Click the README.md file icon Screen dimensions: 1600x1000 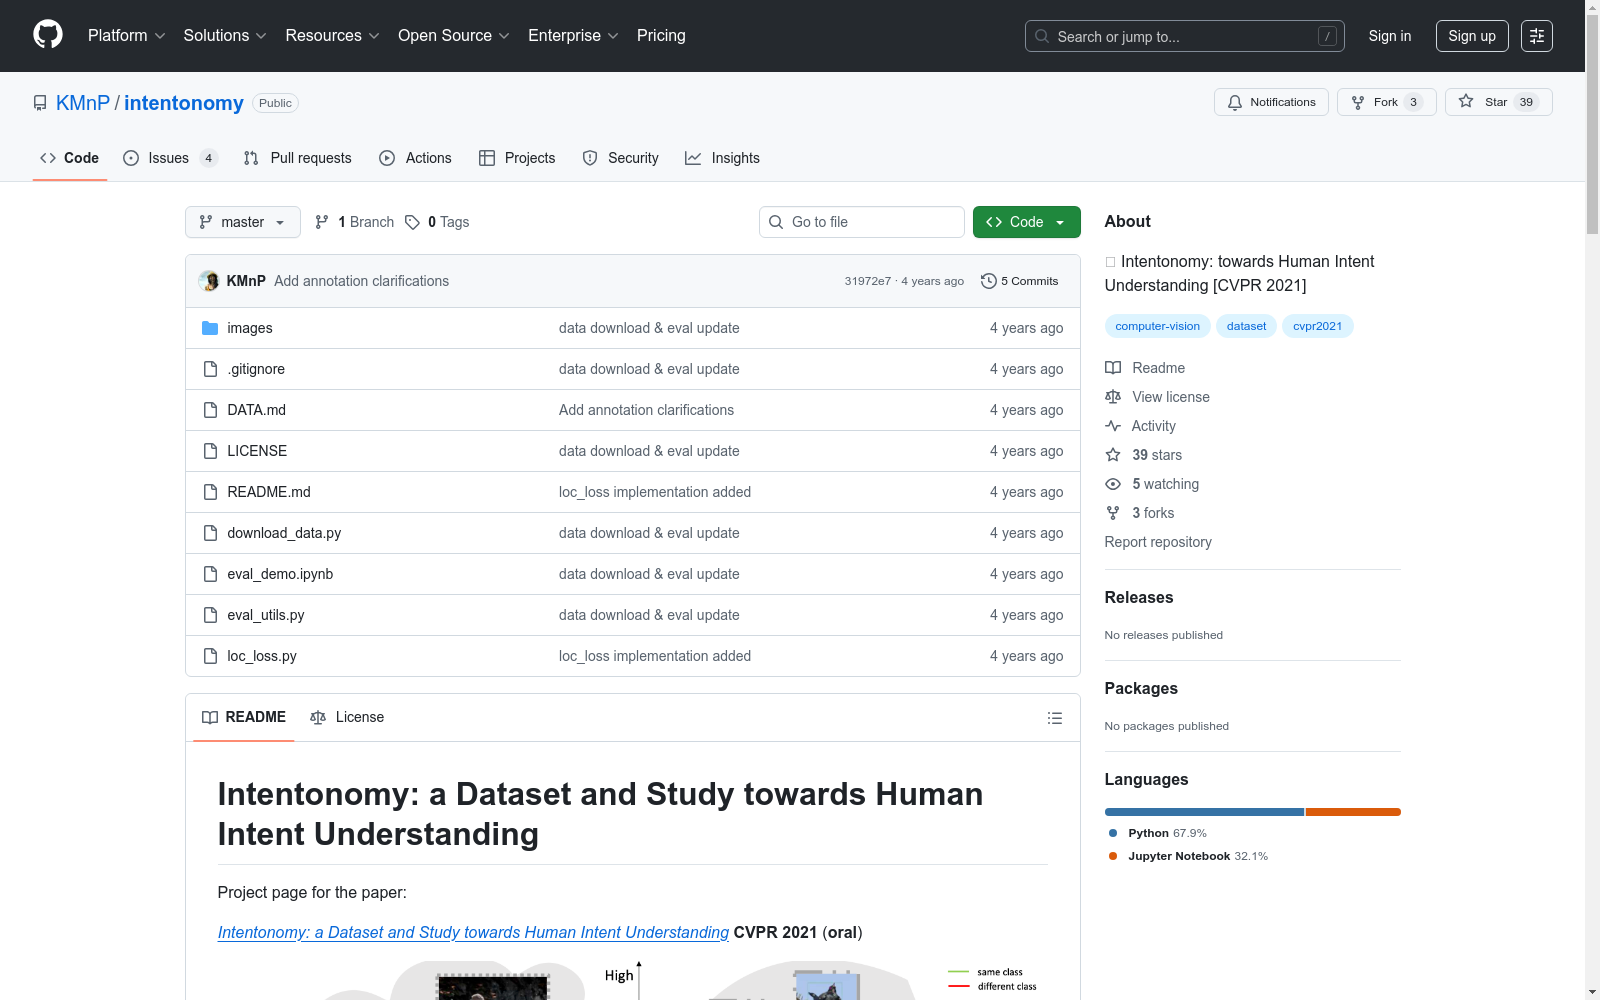pos(210,492)
